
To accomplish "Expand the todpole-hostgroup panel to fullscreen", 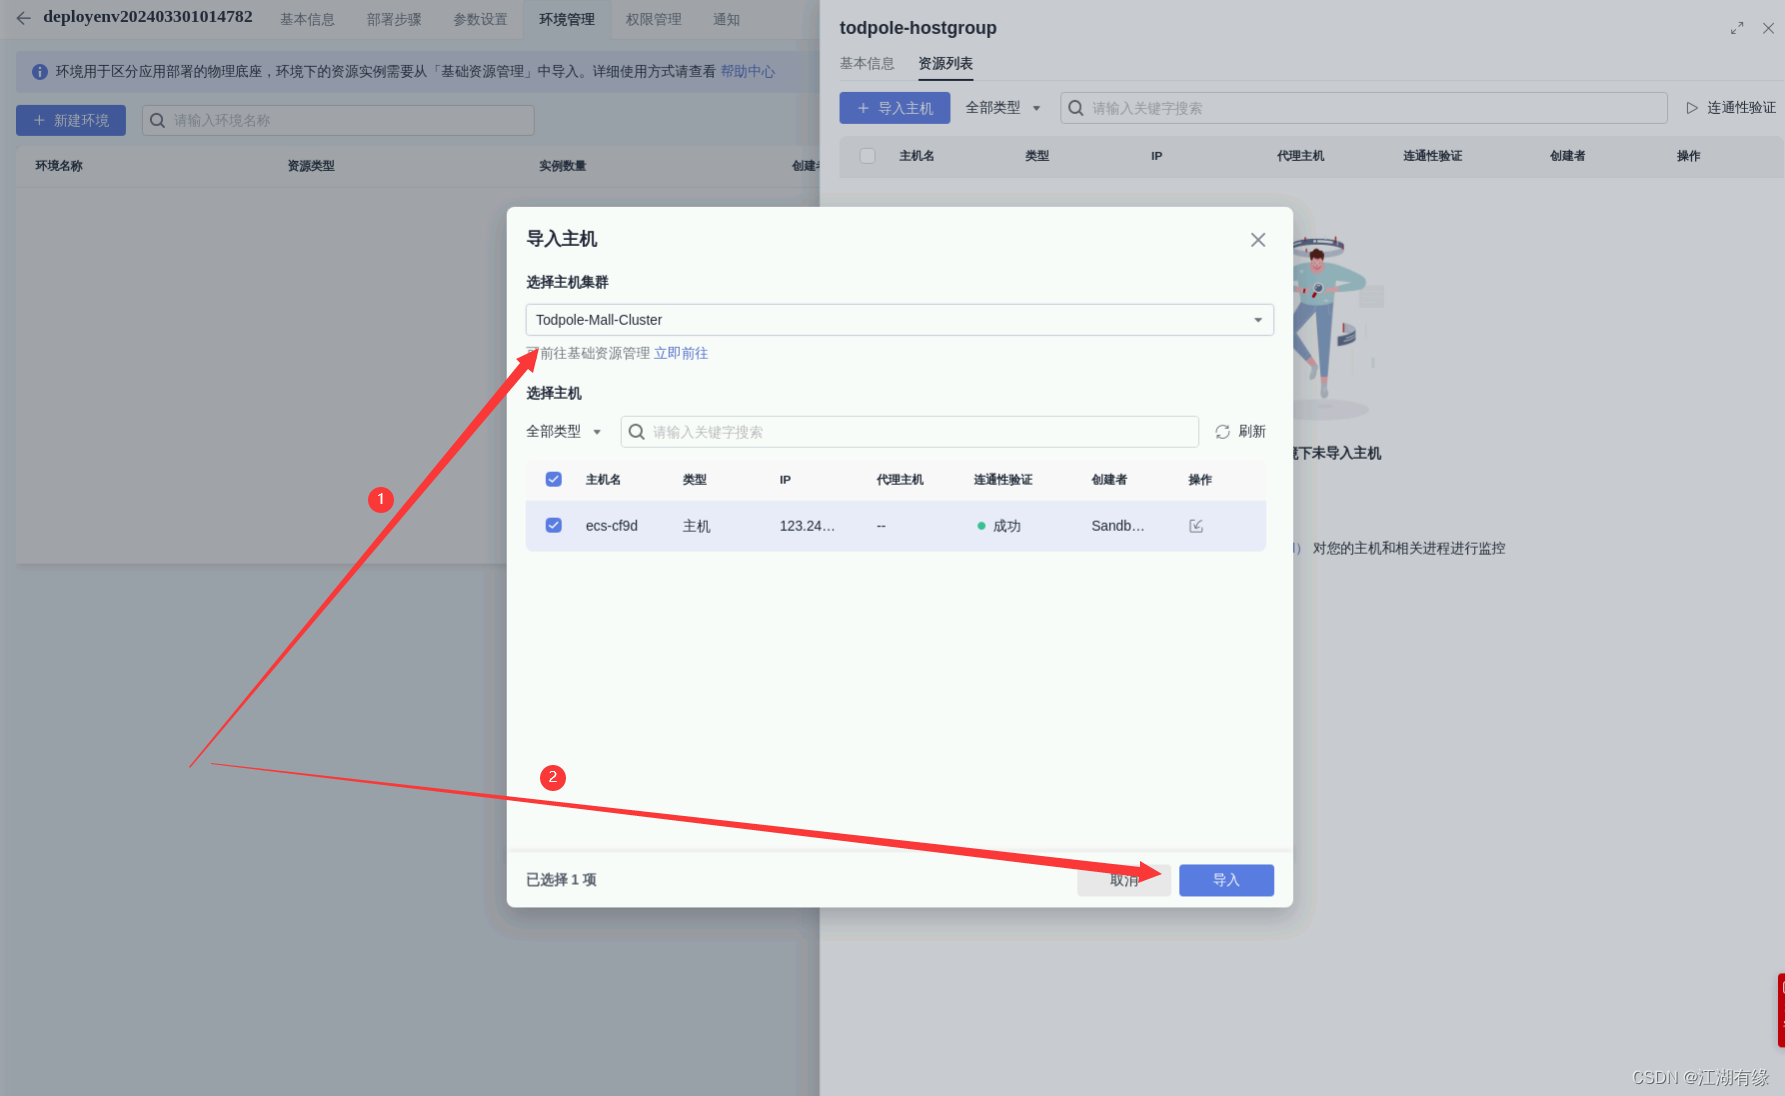I will pos(1737,28).
